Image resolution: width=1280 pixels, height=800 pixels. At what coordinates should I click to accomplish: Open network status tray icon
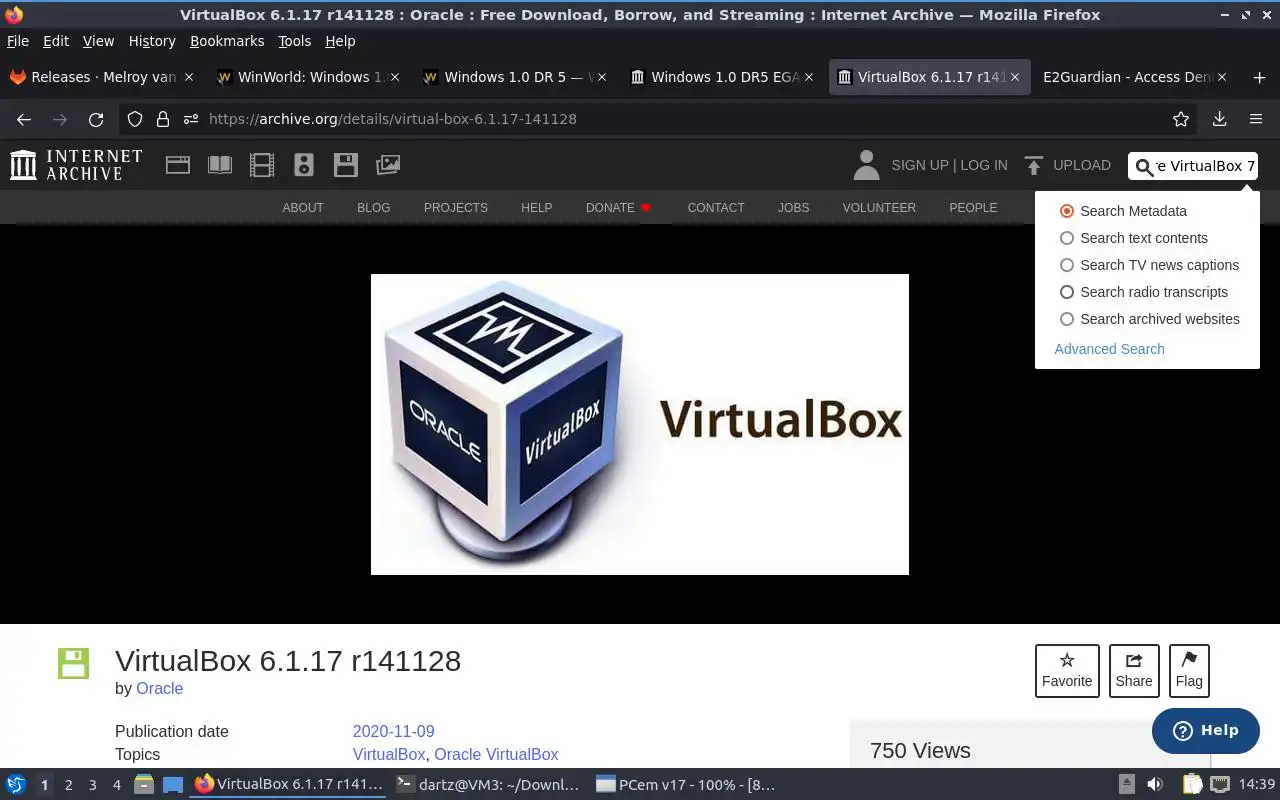point(1220,785)
